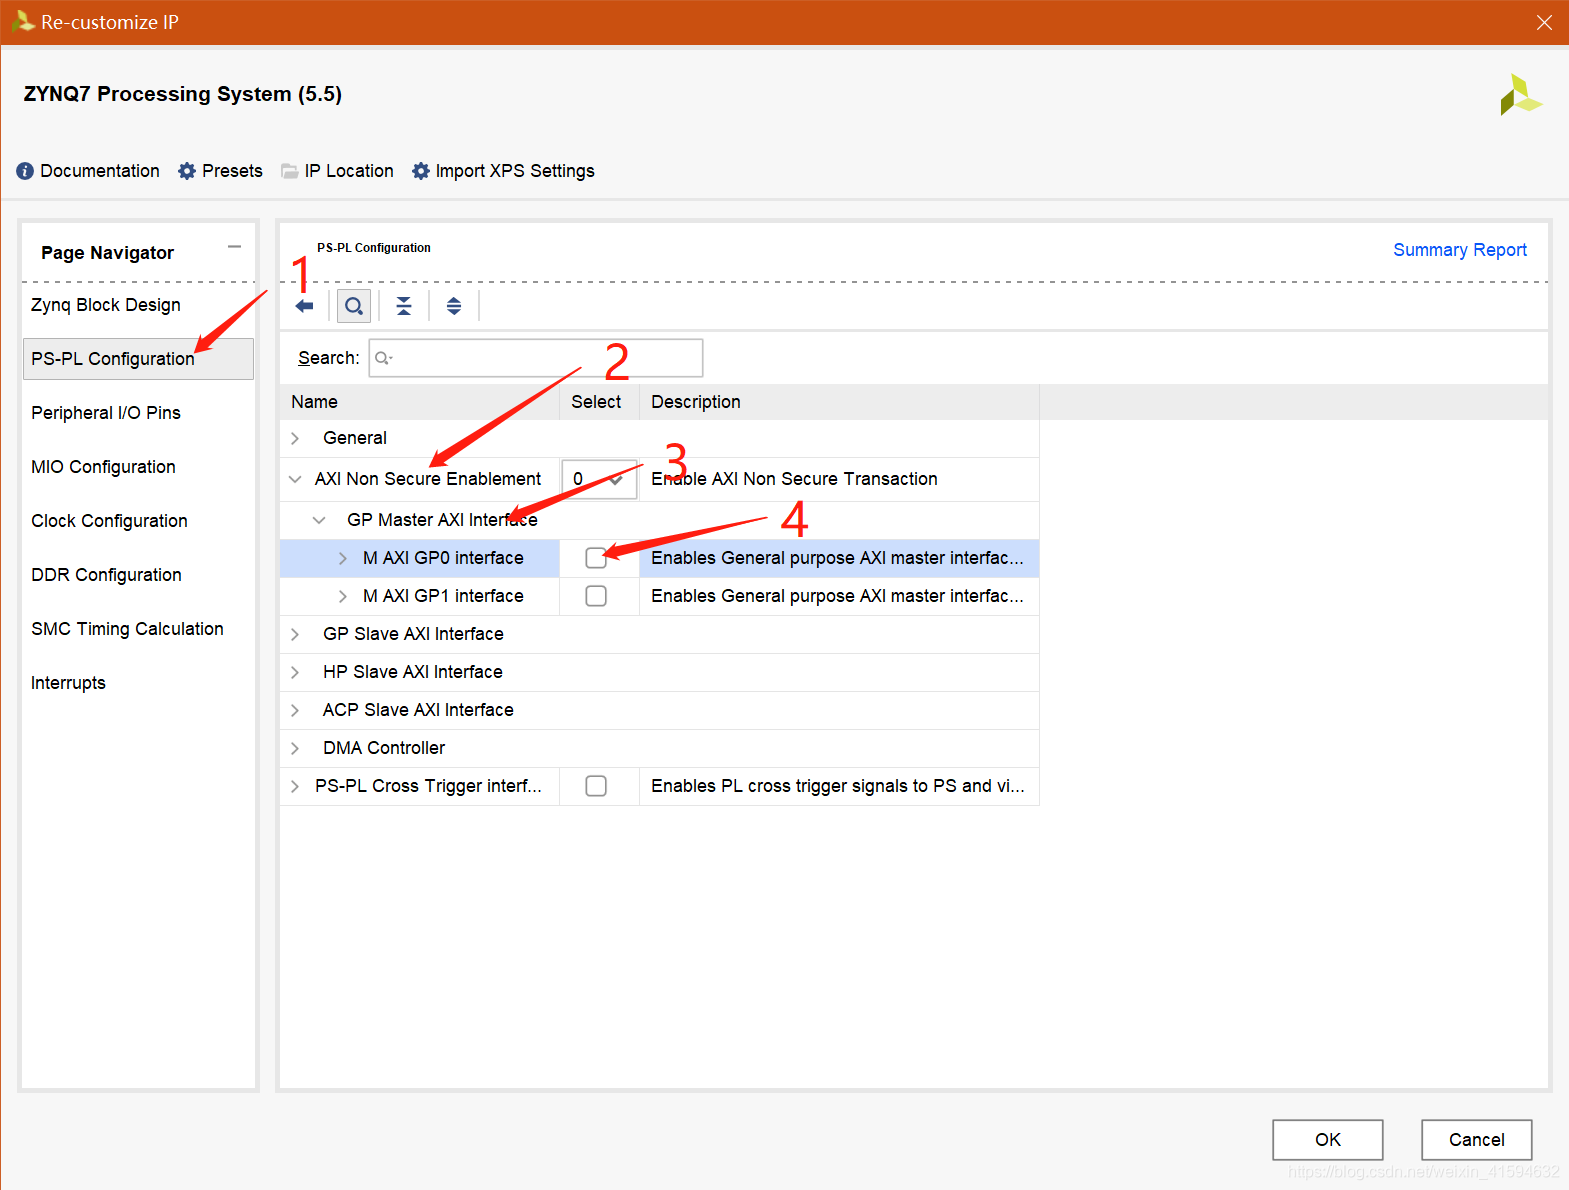
Task: Expand HP Slave AXI Interface row
Action: [295, 672]
